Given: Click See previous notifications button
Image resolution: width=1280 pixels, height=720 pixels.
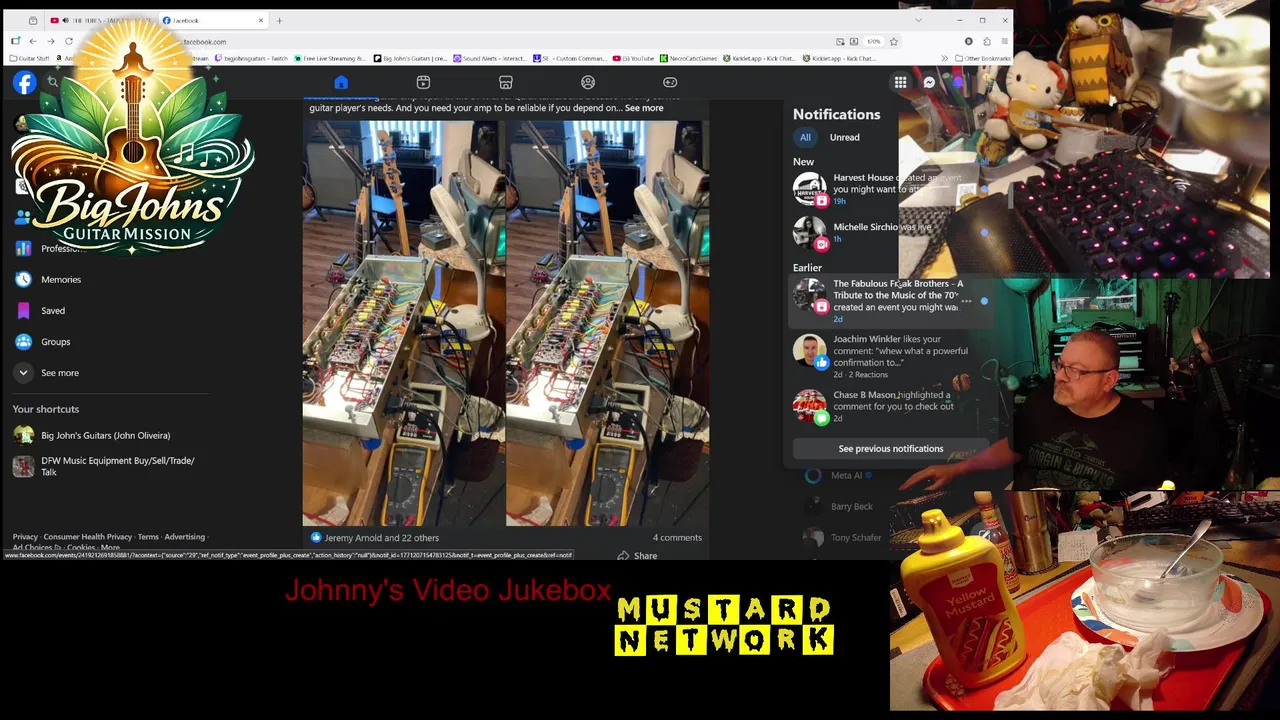Looking at the screenshot, I should [891, 449].
